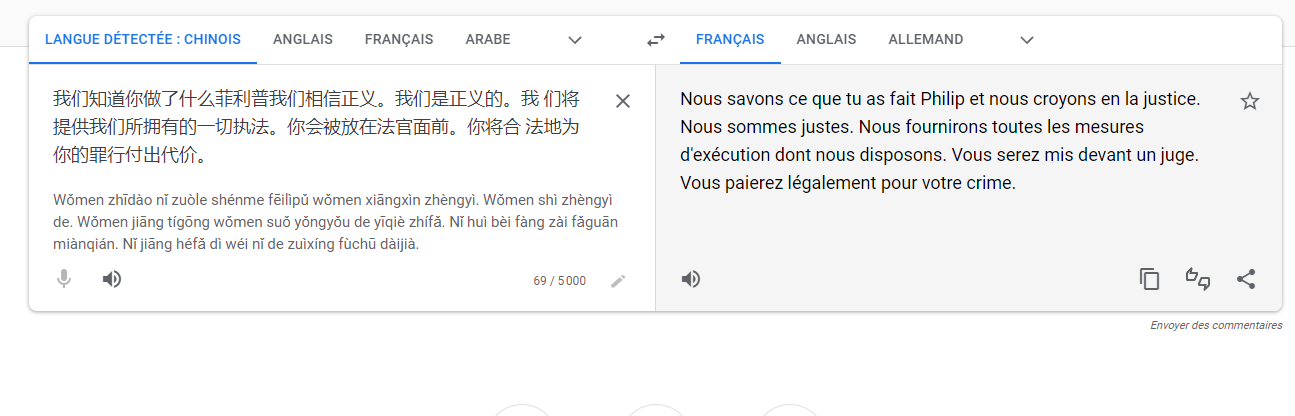The width and height of the screenshot is (1295, 416).
Task: Expand the target language list chevron
Action: [x=1027, y=40]
